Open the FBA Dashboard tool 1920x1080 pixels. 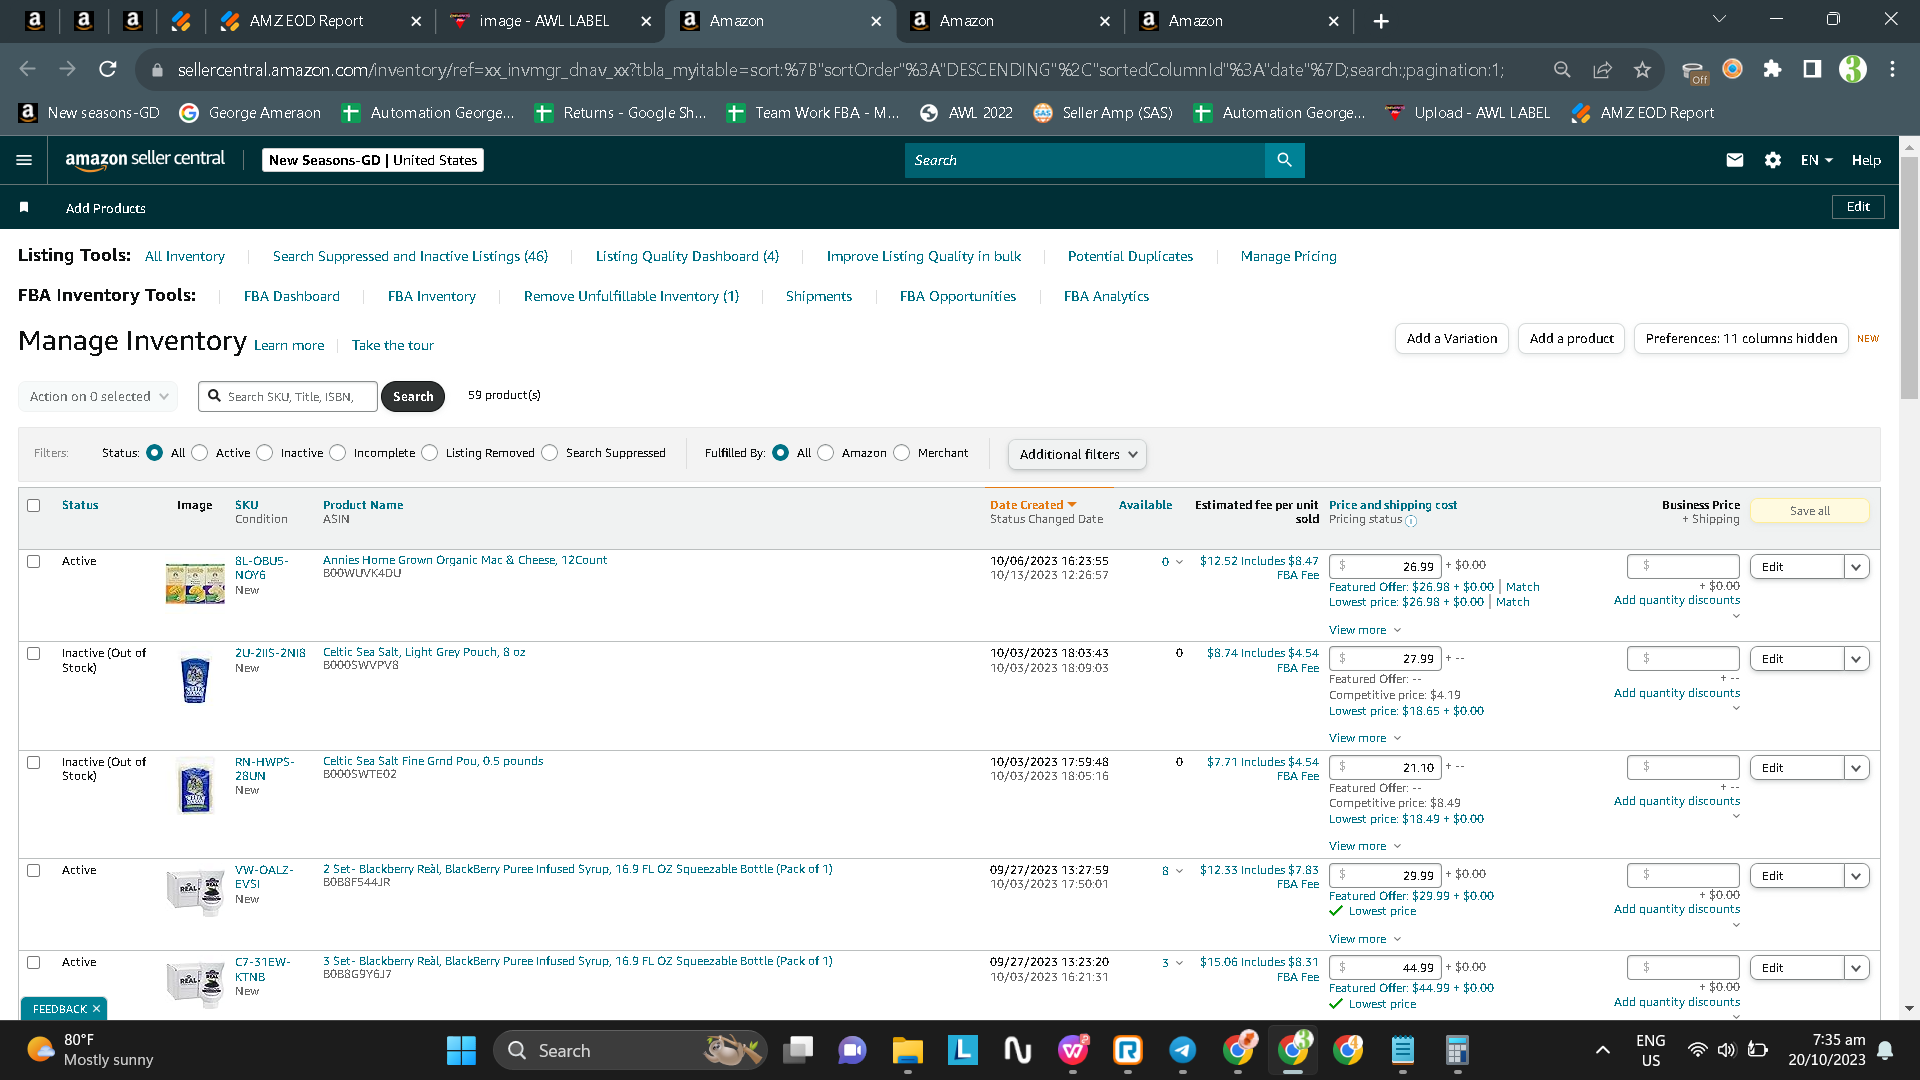292,296
